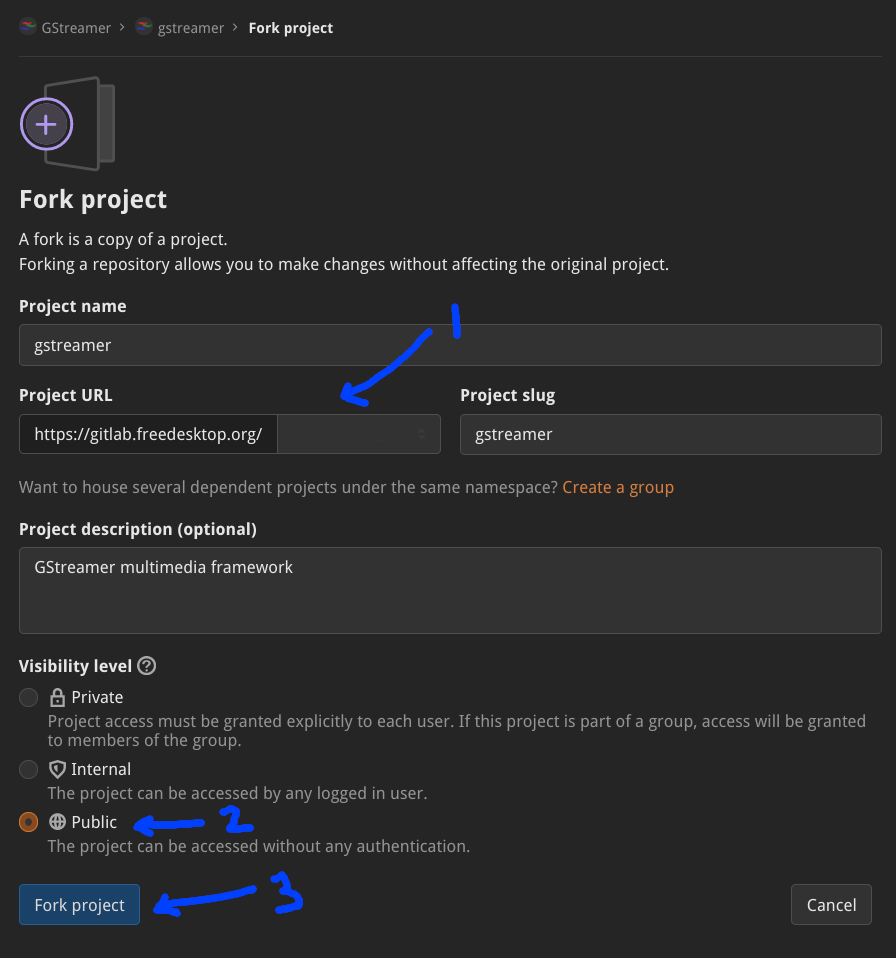Open the namespace dropdown in Project URL
The height and width of the screenshot is (958, 896).
click(358, 434)
